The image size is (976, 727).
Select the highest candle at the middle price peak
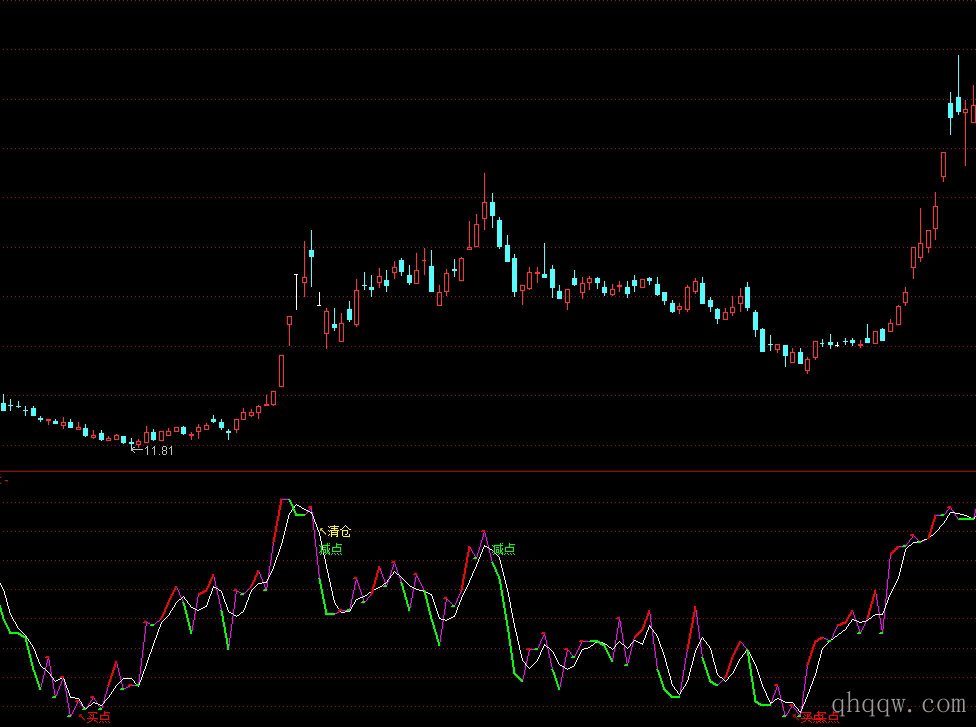485,208
